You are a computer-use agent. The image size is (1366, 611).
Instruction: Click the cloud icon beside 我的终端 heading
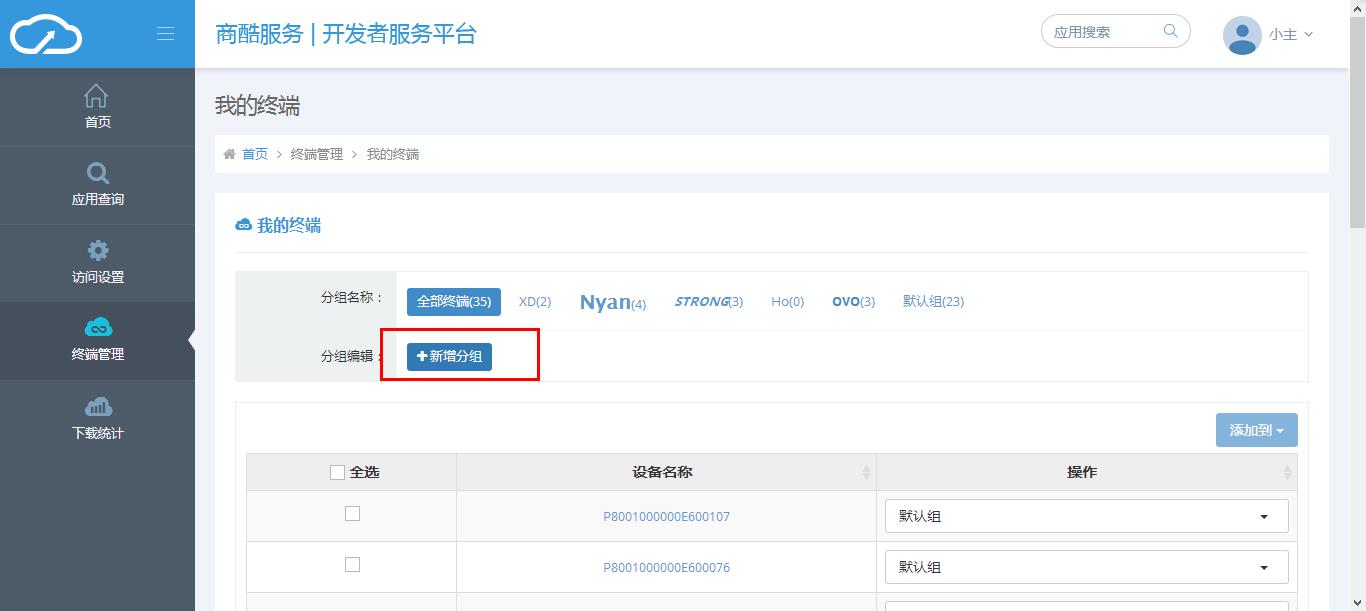coord(243,226)
